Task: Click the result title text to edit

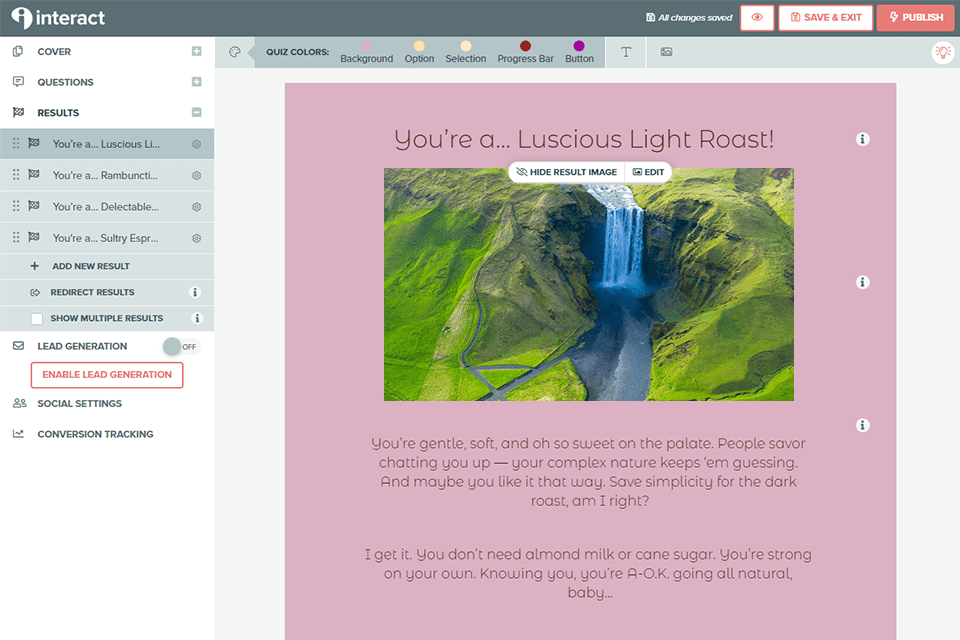Action: click(584, 140)
